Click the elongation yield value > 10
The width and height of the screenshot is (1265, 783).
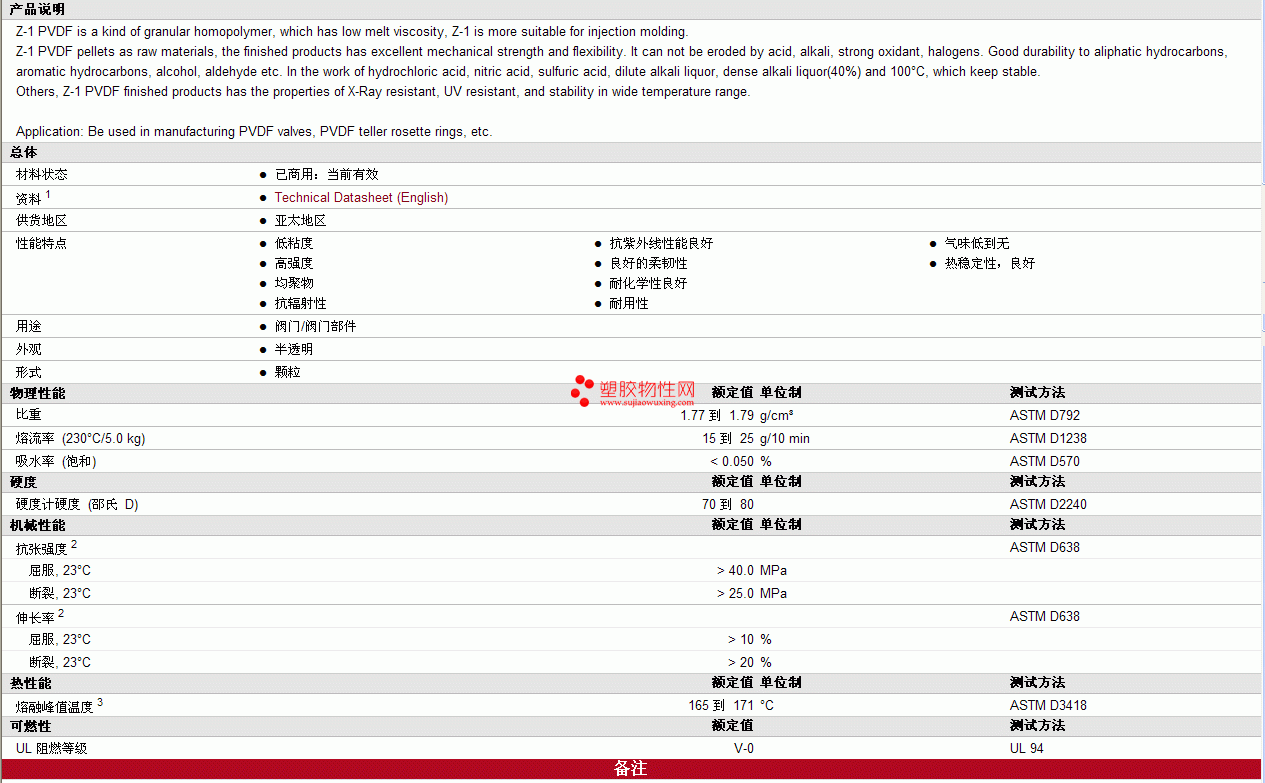coord(741,639)
